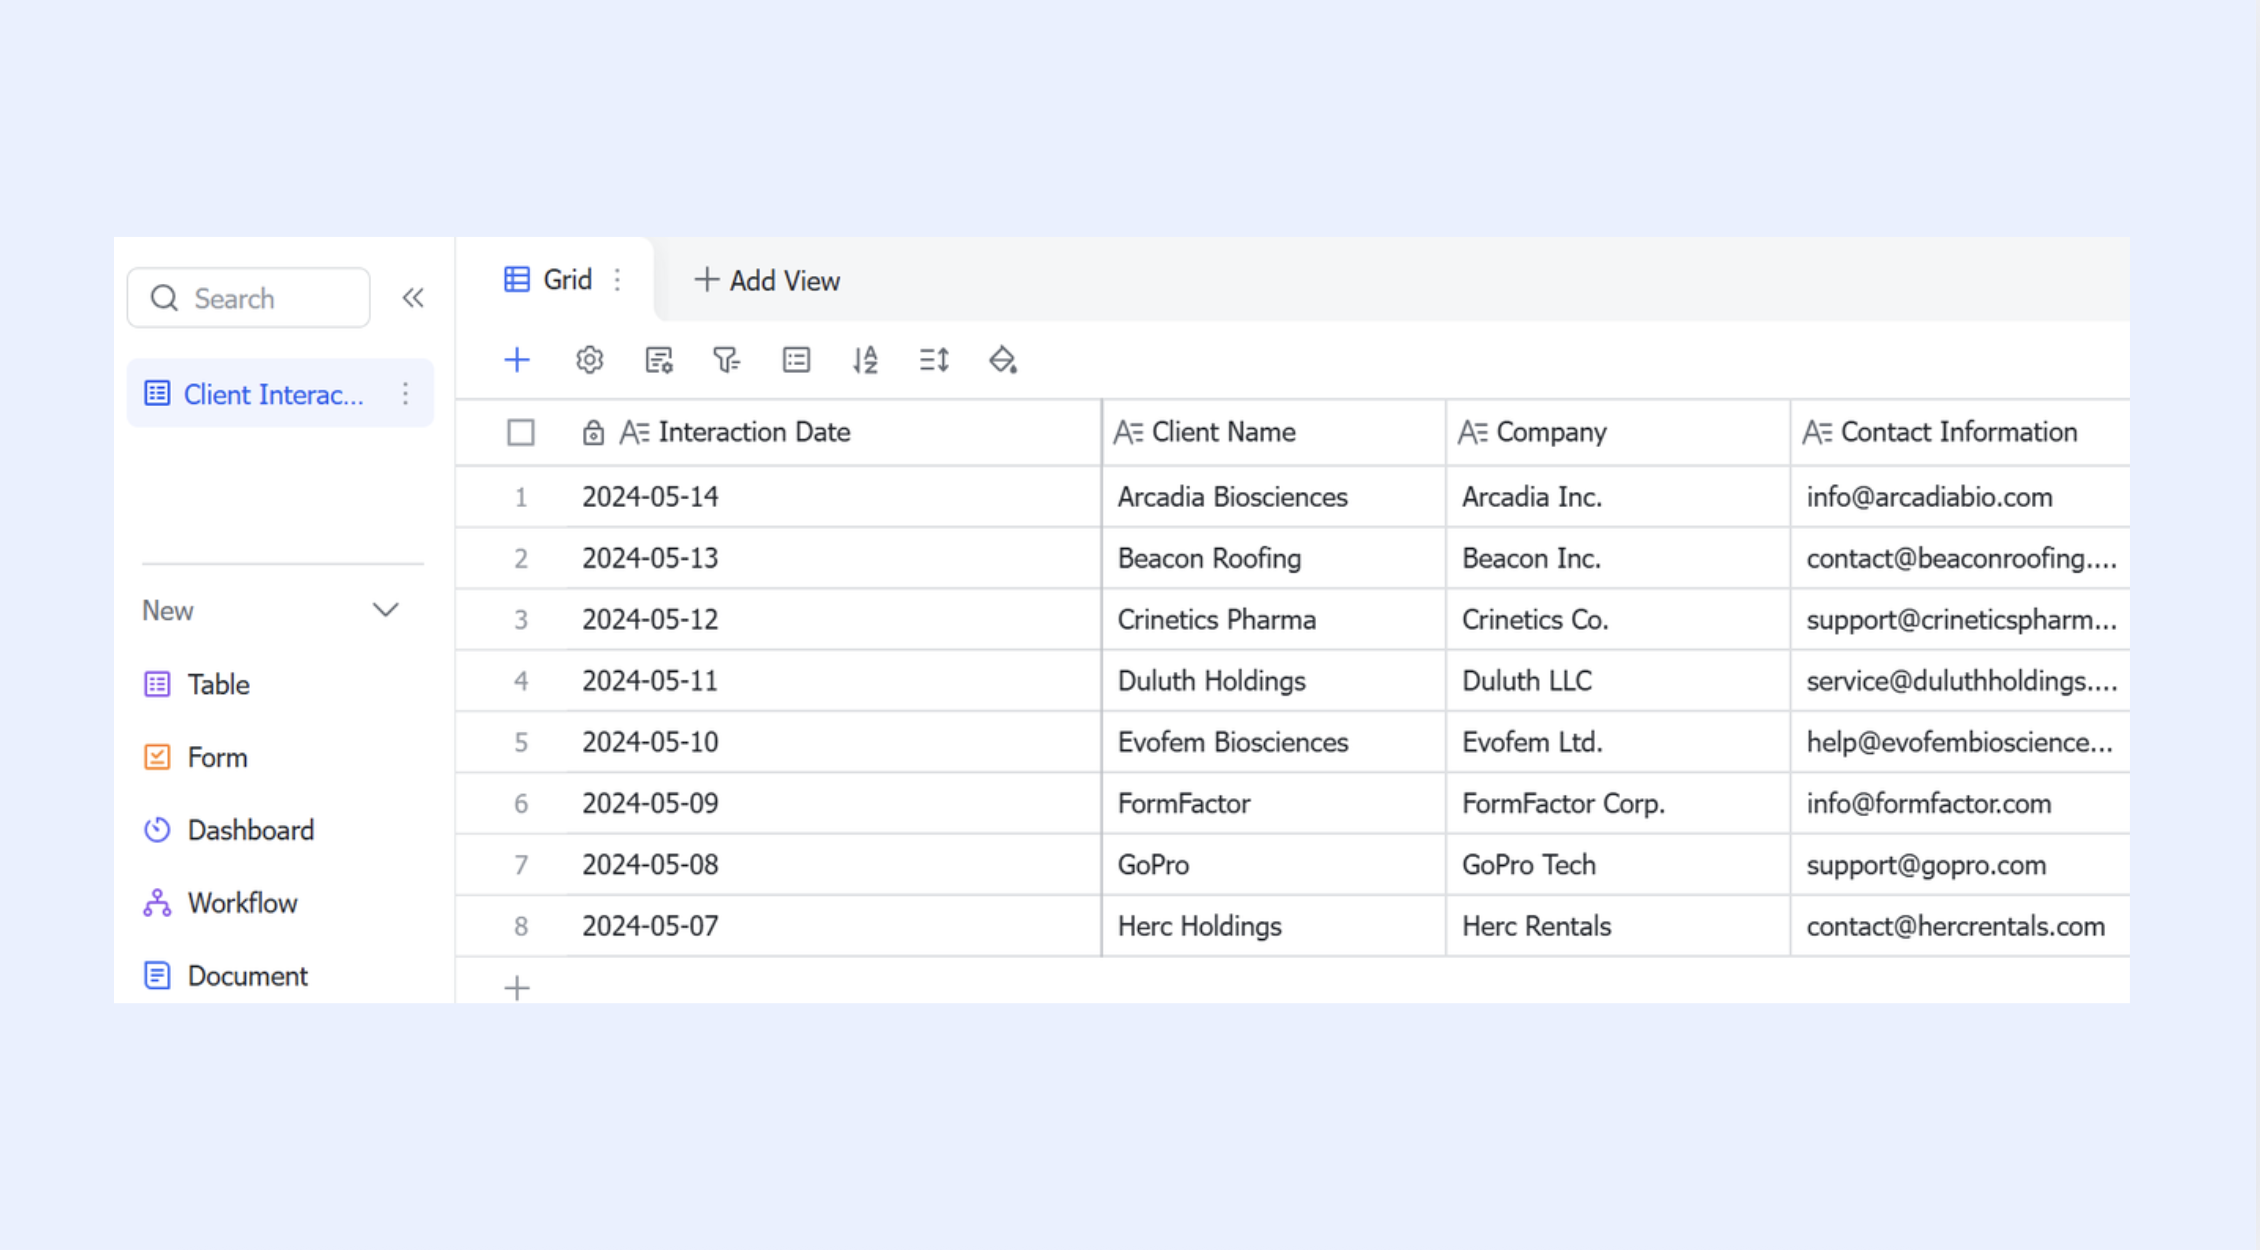Select the Duluth Holdings cell
2260x1250 pixels.
point(1274,681)
